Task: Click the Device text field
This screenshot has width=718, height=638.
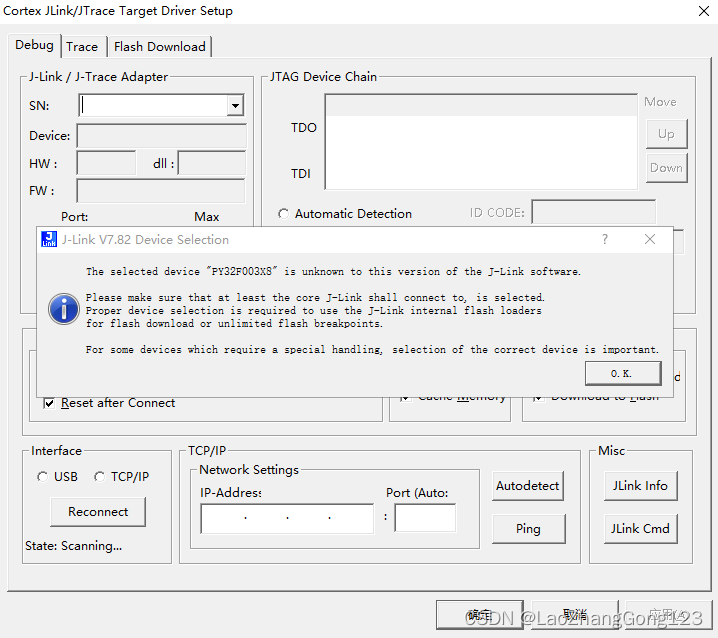Action: tap(161, 136)
